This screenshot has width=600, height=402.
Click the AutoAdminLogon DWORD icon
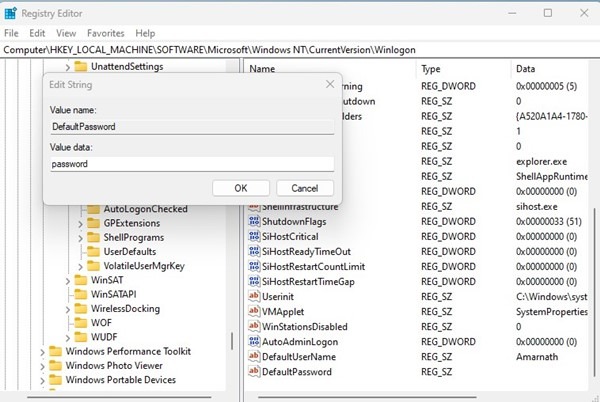pyautogui.click(x=254, y=341)
